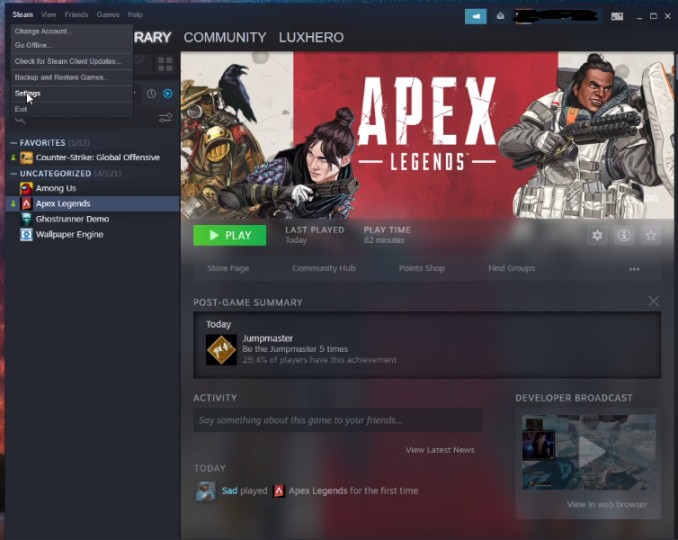Click the Ghostrunner Demo game icon

click(26, 219)
